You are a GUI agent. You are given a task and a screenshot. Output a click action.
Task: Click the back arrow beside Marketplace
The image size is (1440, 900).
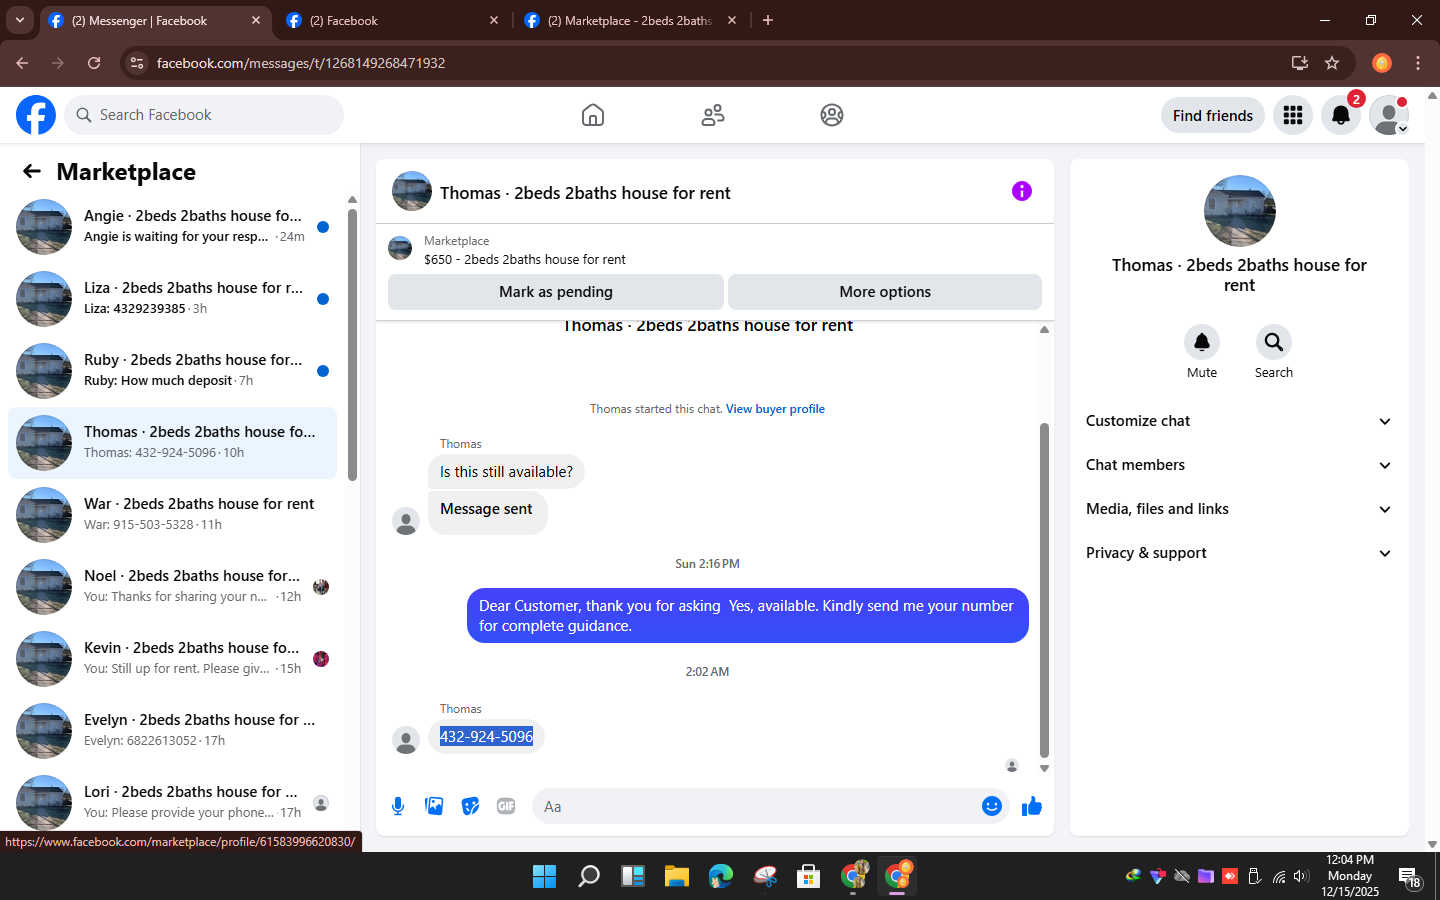(x=32, y=171)
